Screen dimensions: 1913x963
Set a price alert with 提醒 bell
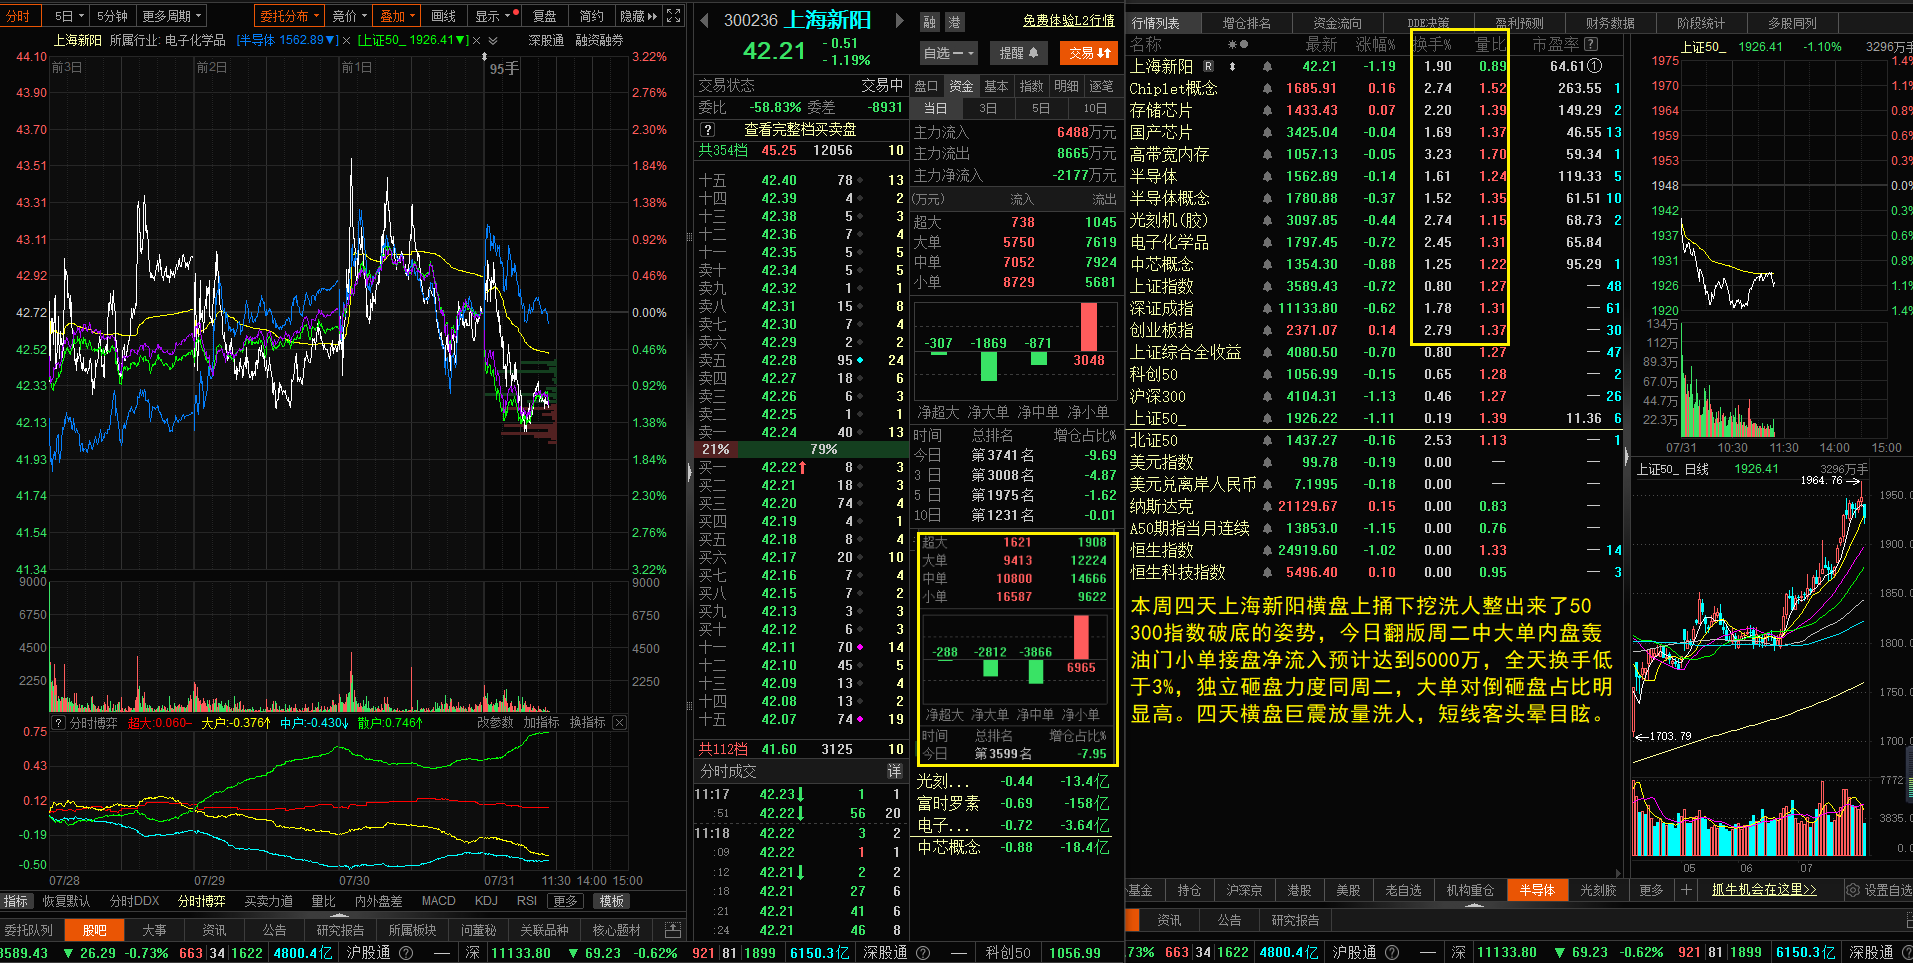point(1018,53)
